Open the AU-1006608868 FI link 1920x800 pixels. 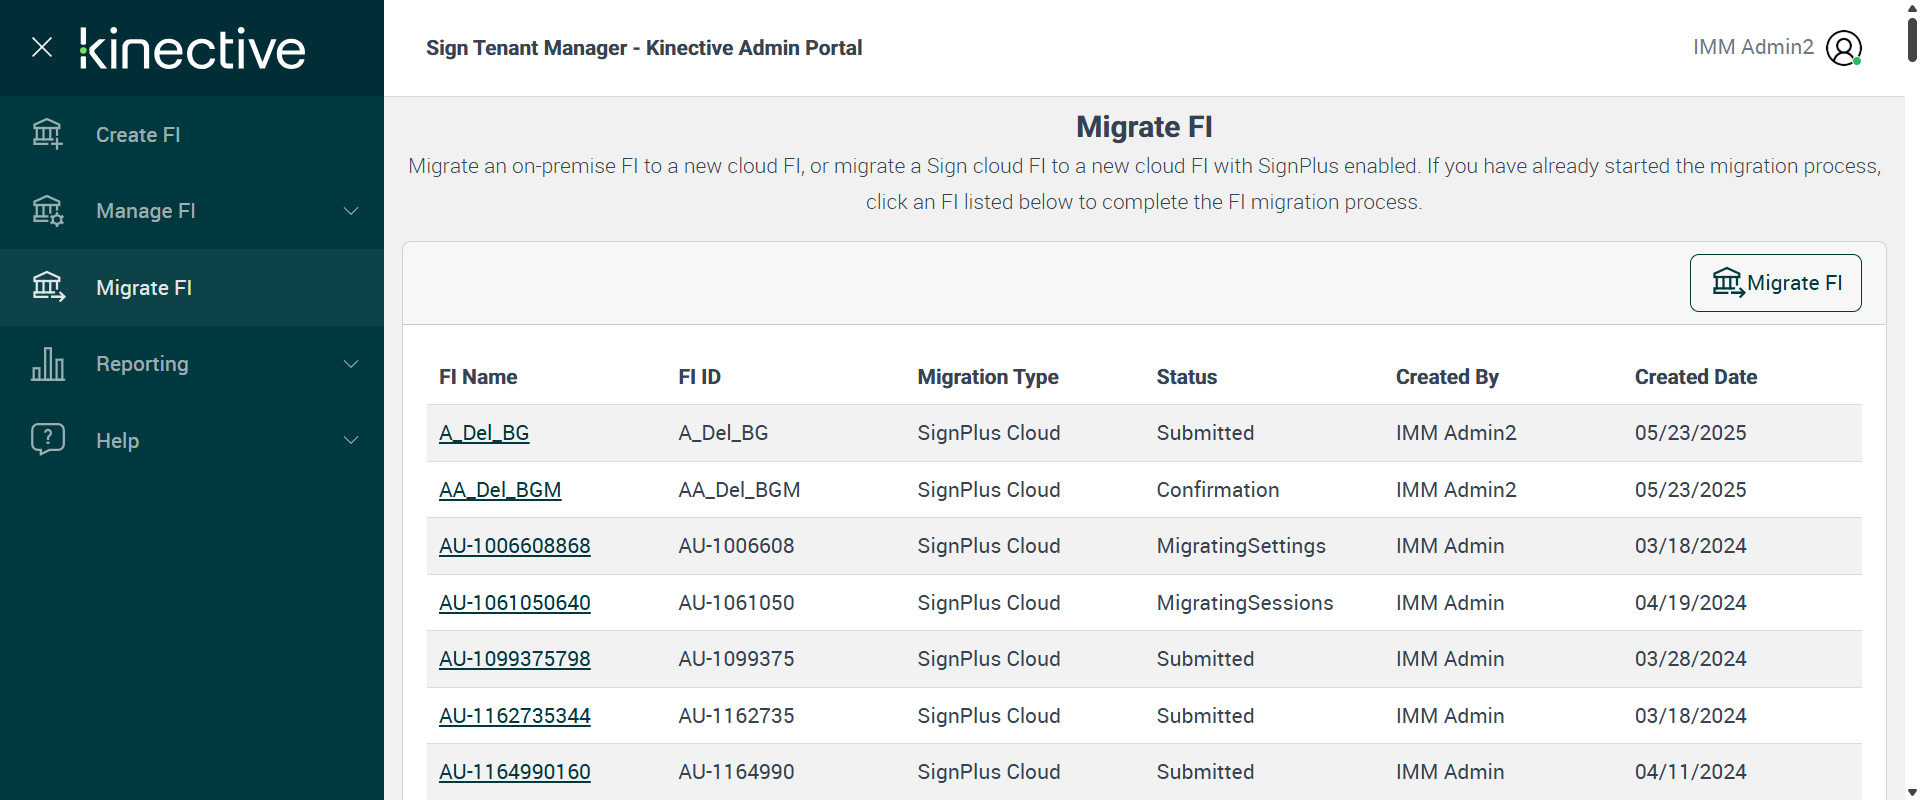pos(515,546)
